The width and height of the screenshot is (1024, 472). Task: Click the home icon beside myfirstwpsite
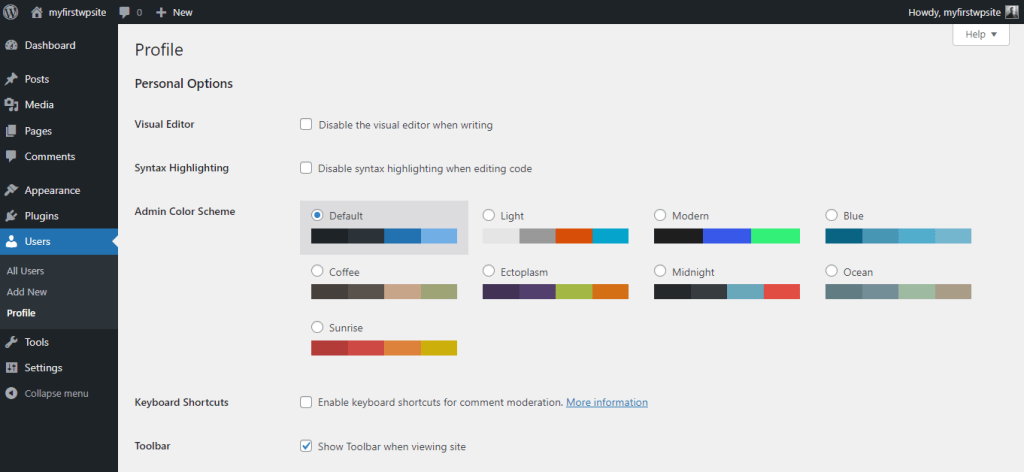pos(37,12)
